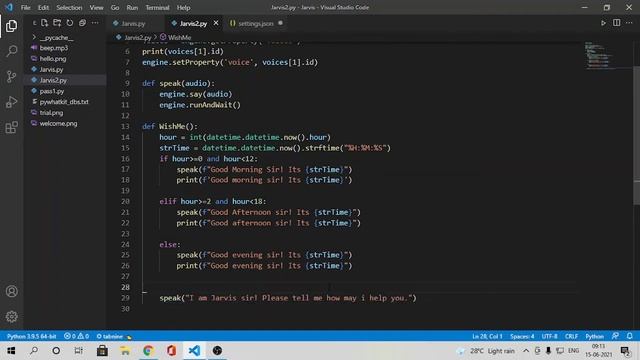Open the Help menu
The width and height of the screenshot is (640, 360).
(183, 8)
